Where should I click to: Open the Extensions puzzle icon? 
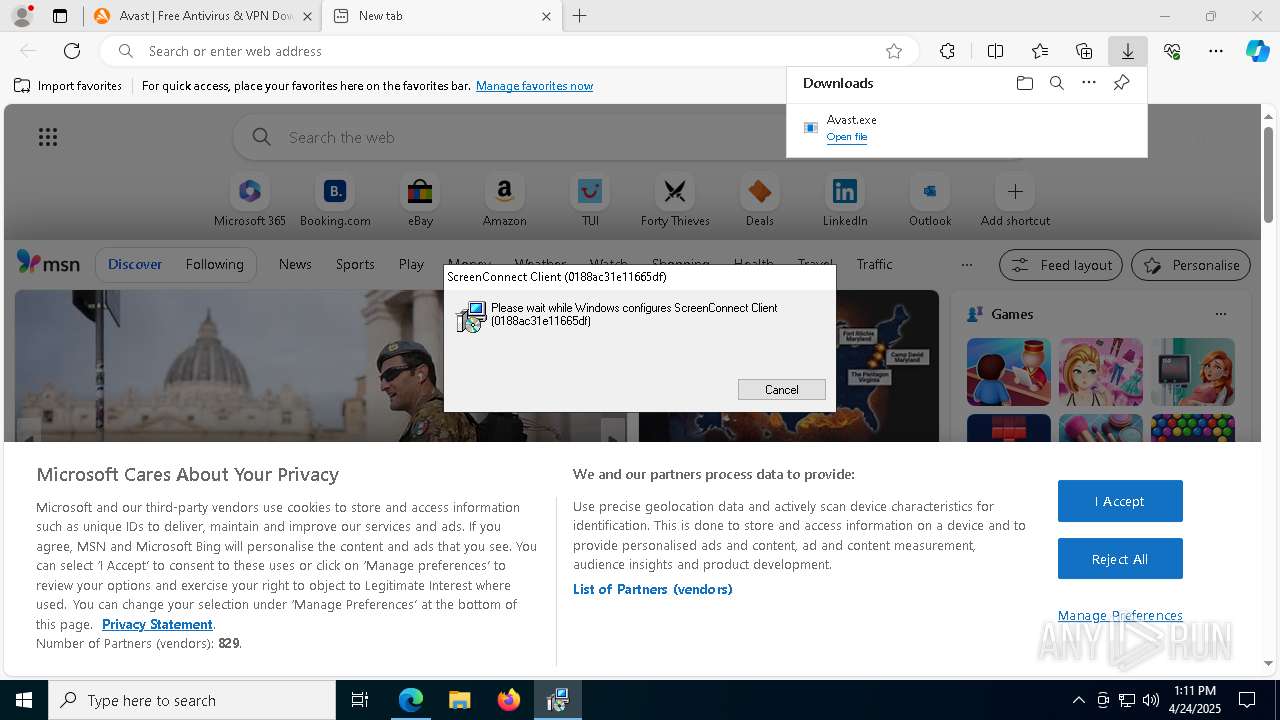pos(947,51)
